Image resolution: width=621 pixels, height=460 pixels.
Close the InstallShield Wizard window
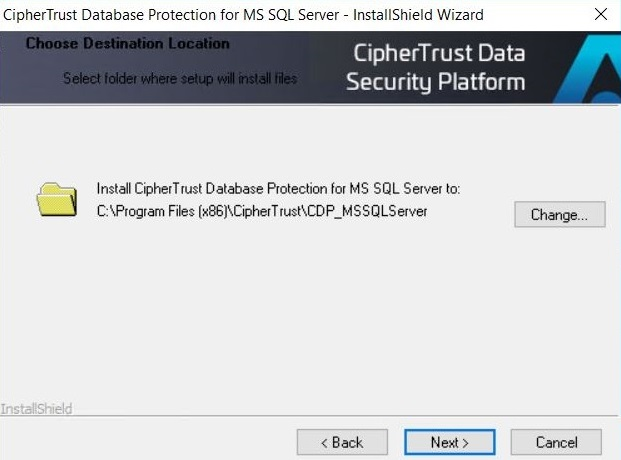tap(601, 15)
